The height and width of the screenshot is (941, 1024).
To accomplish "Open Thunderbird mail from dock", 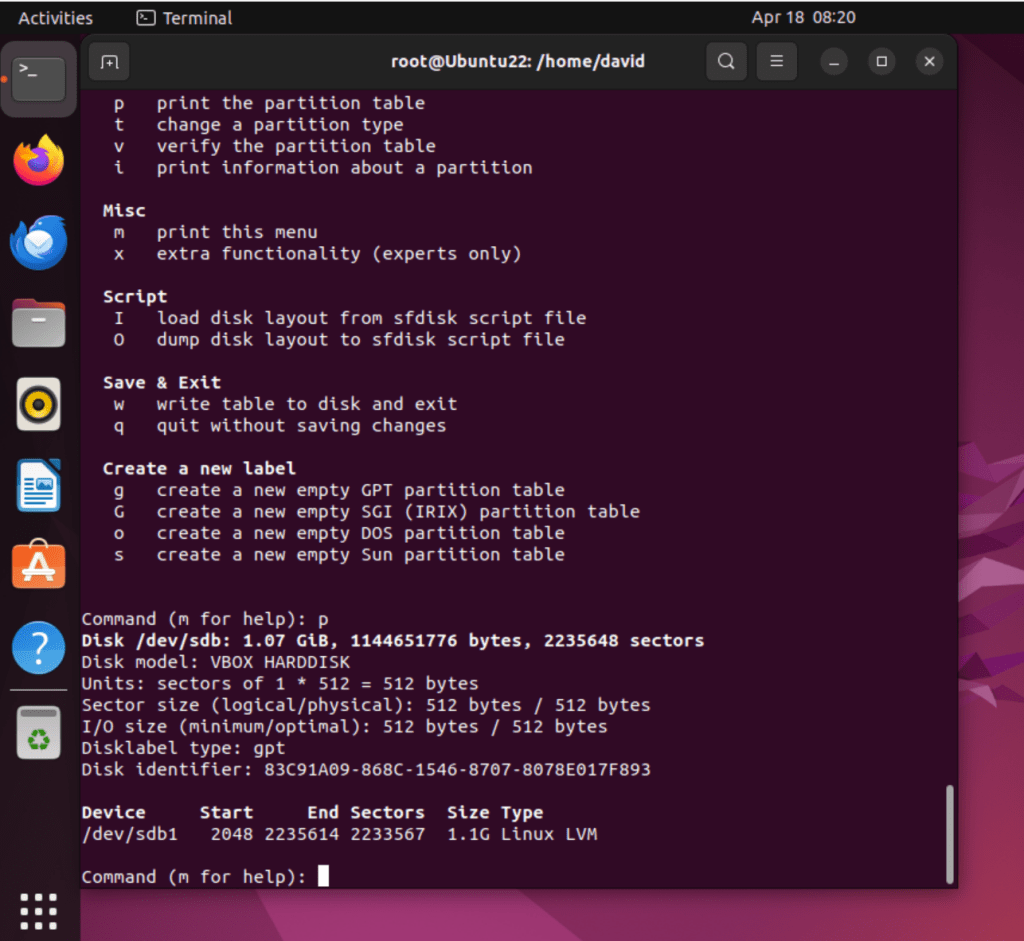I will (x=39, y=243).
